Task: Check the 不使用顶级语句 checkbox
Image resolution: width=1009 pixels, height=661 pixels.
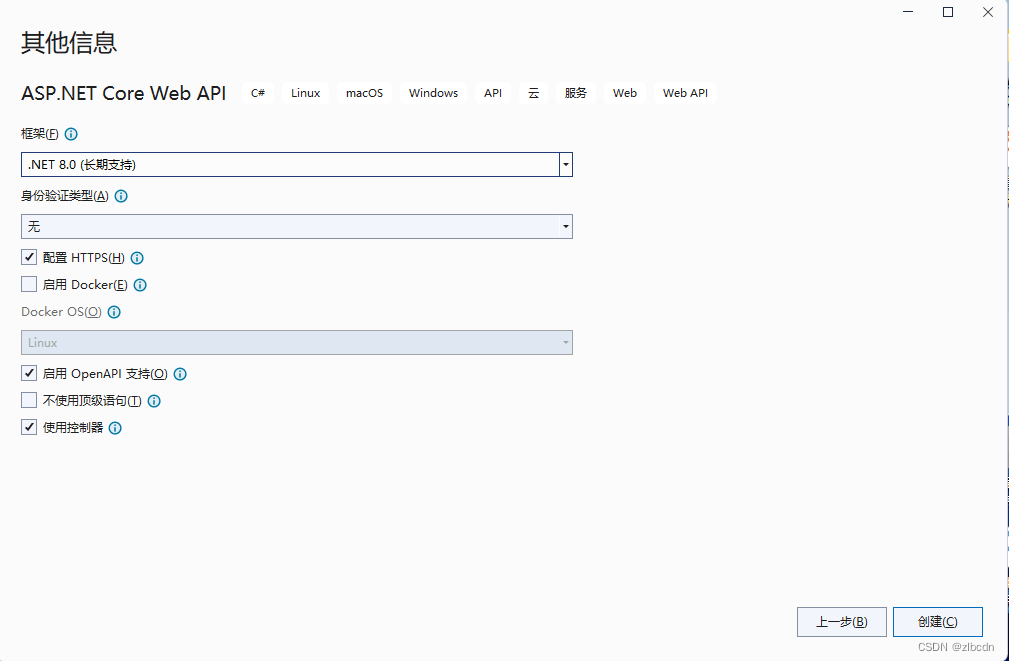Action: (29, 400)
